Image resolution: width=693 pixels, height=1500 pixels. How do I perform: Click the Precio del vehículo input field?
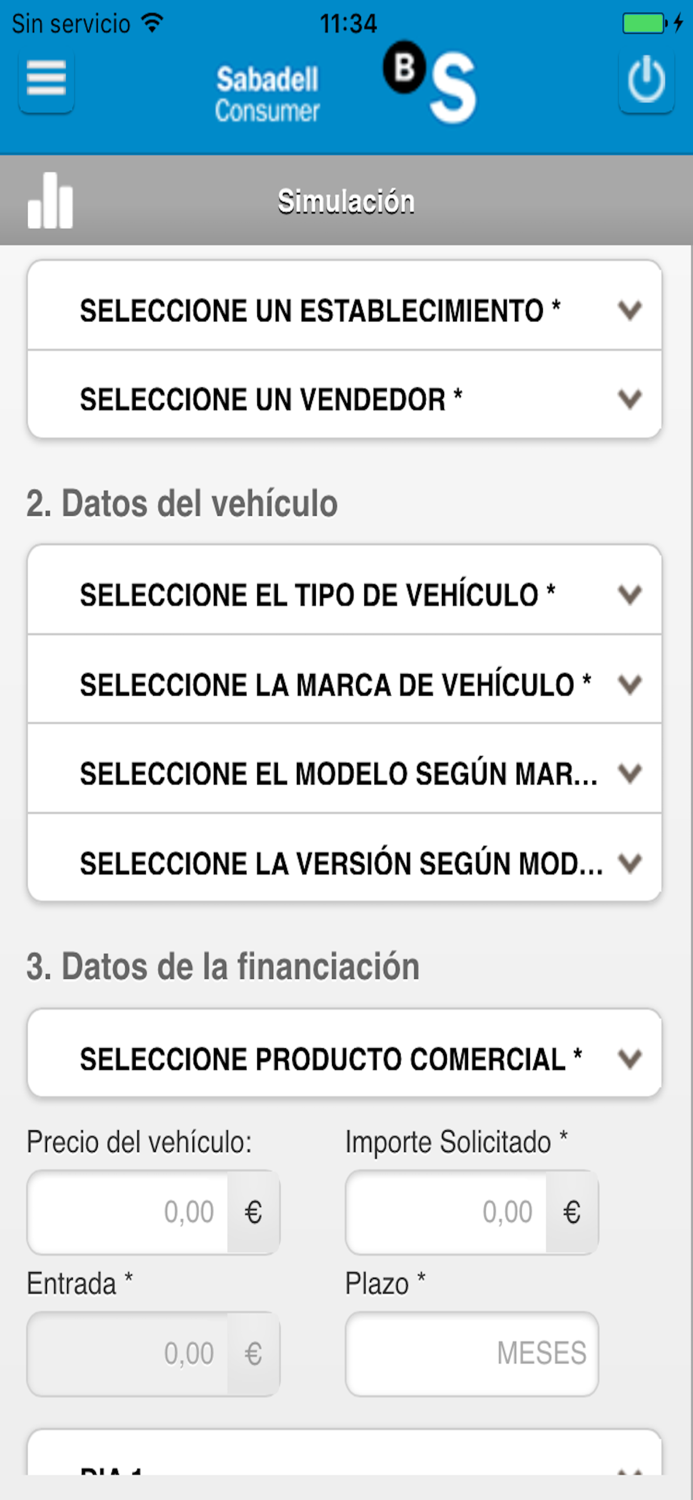coord(140,1212)
